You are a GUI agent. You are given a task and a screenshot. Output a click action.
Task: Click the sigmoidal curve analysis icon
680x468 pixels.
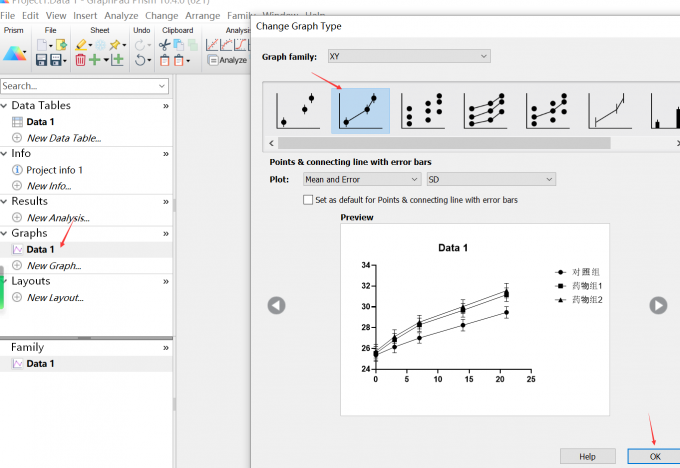coord(240,45)
